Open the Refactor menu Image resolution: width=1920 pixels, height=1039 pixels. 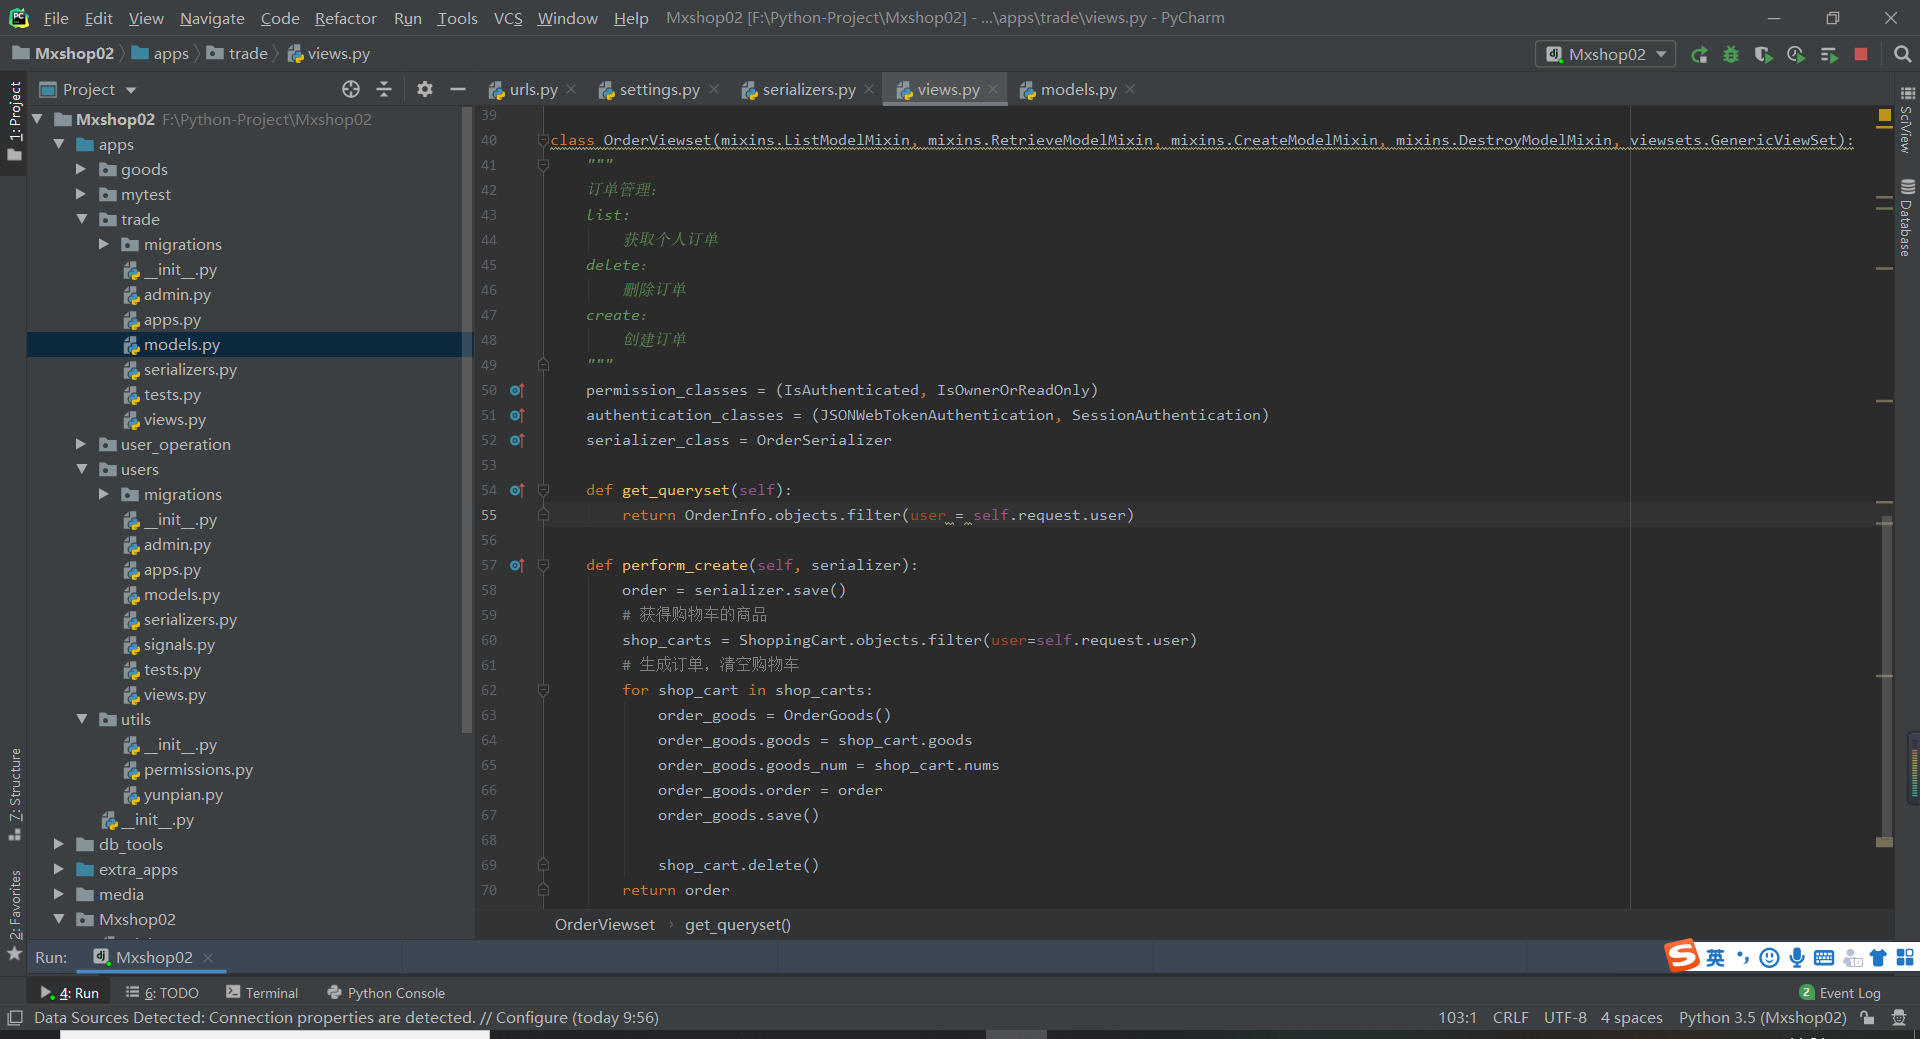coord(345,18)
